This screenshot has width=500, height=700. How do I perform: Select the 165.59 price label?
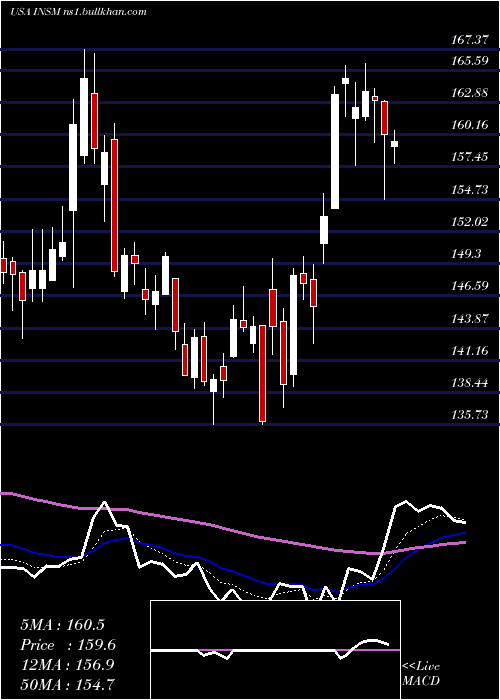(x=469, y=61)
